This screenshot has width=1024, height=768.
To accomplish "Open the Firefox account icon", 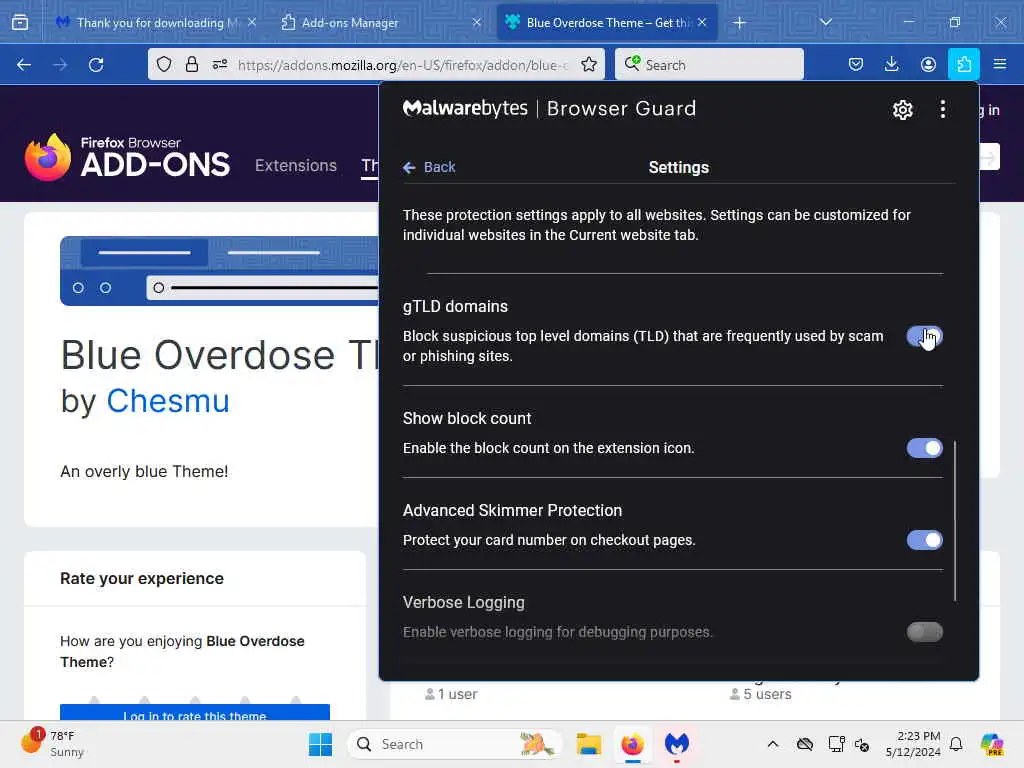I will point(928,64).
